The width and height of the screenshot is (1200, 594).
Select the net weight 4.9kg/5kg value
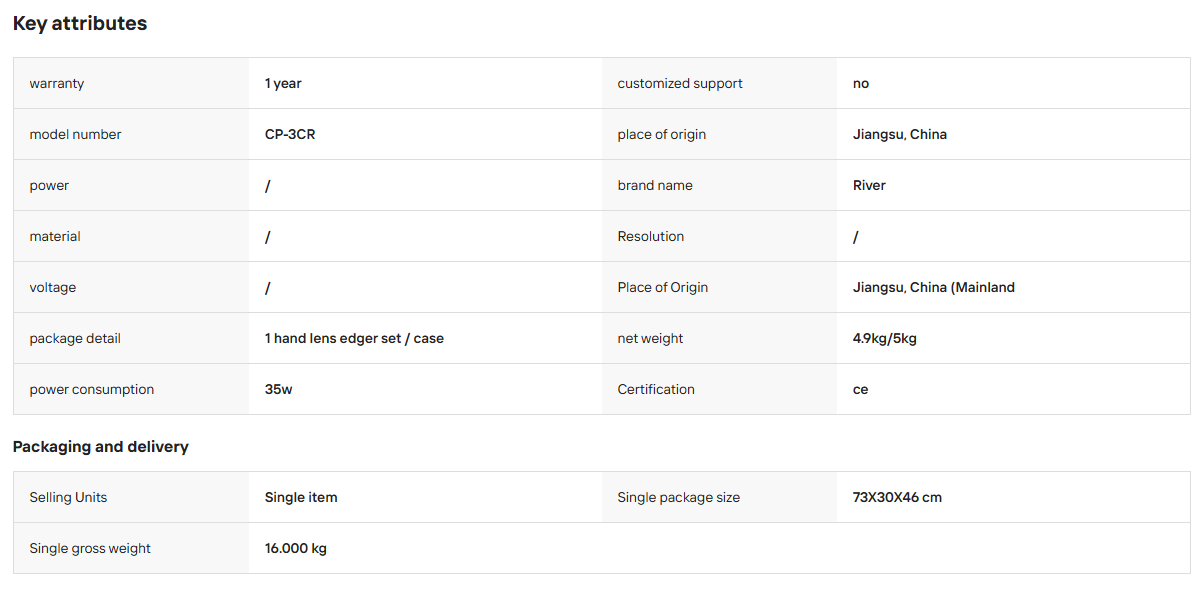pyautogui.click(x=885, y=338)
